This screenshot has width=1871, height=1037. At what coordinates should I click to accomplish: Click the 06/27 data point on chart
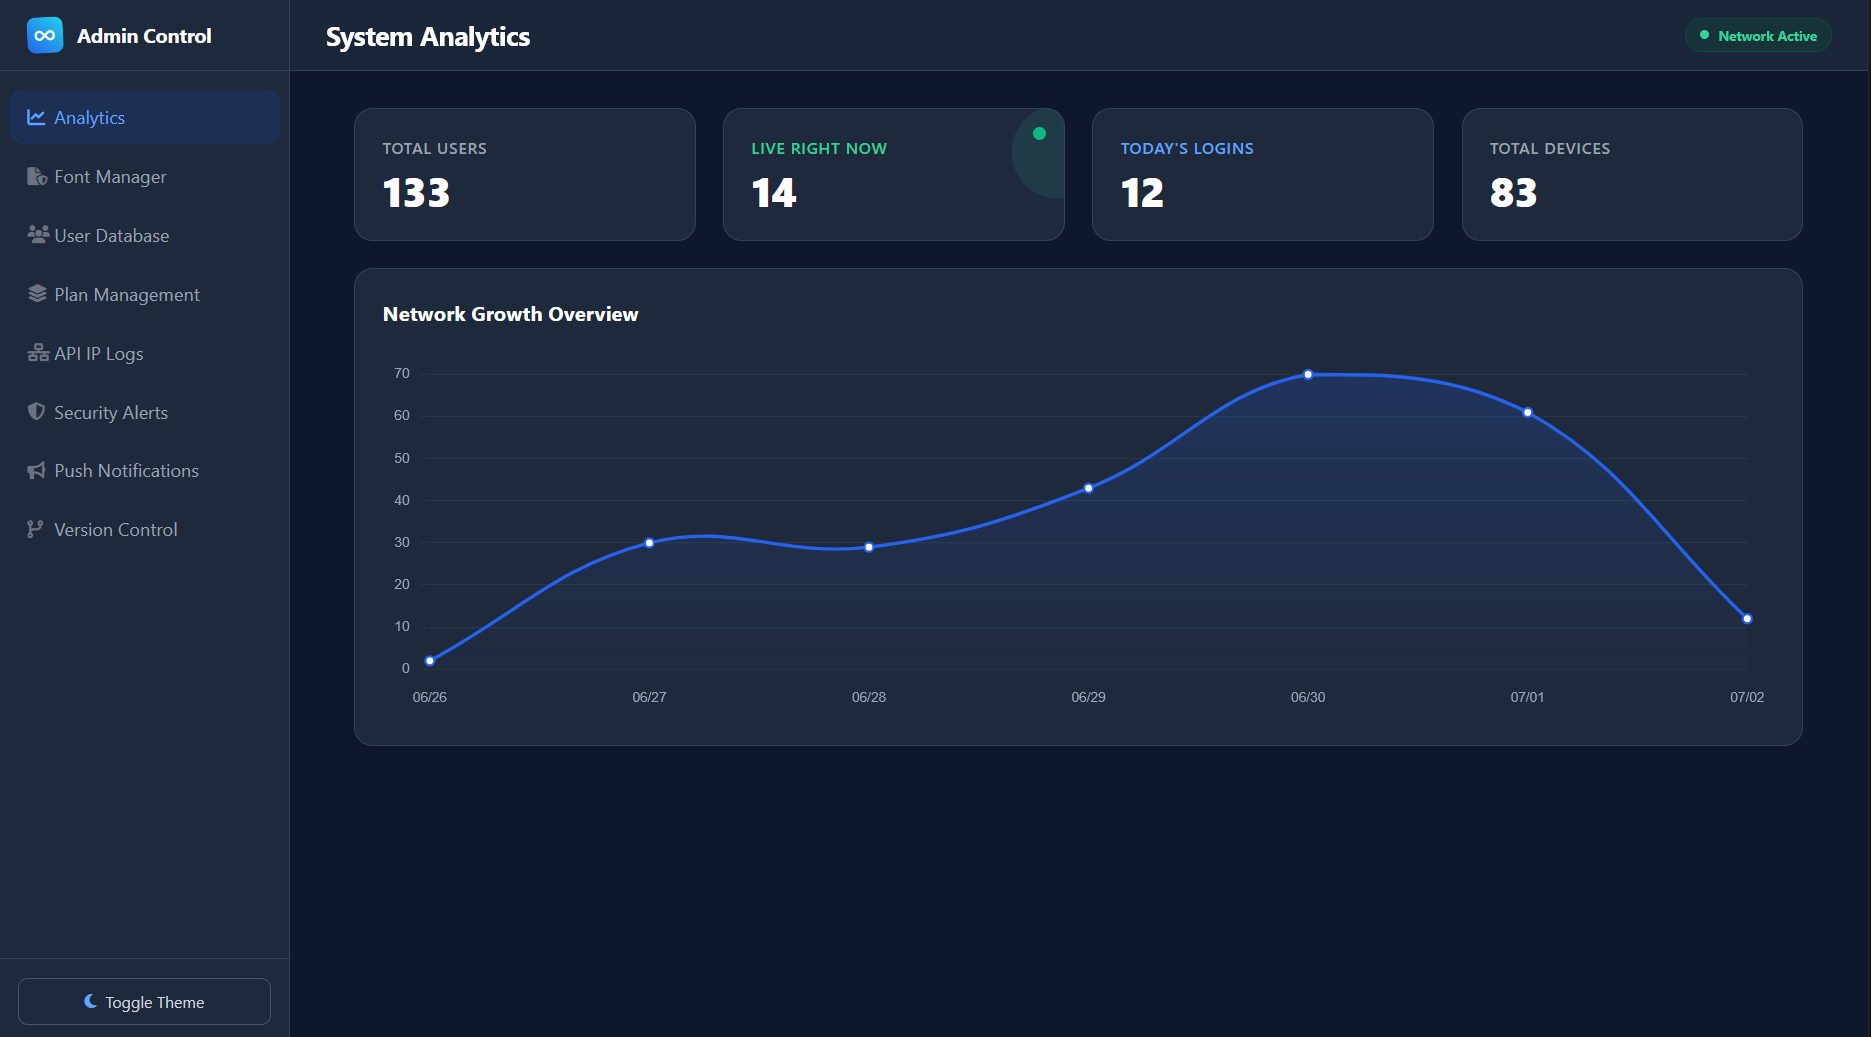pos(649,542)
